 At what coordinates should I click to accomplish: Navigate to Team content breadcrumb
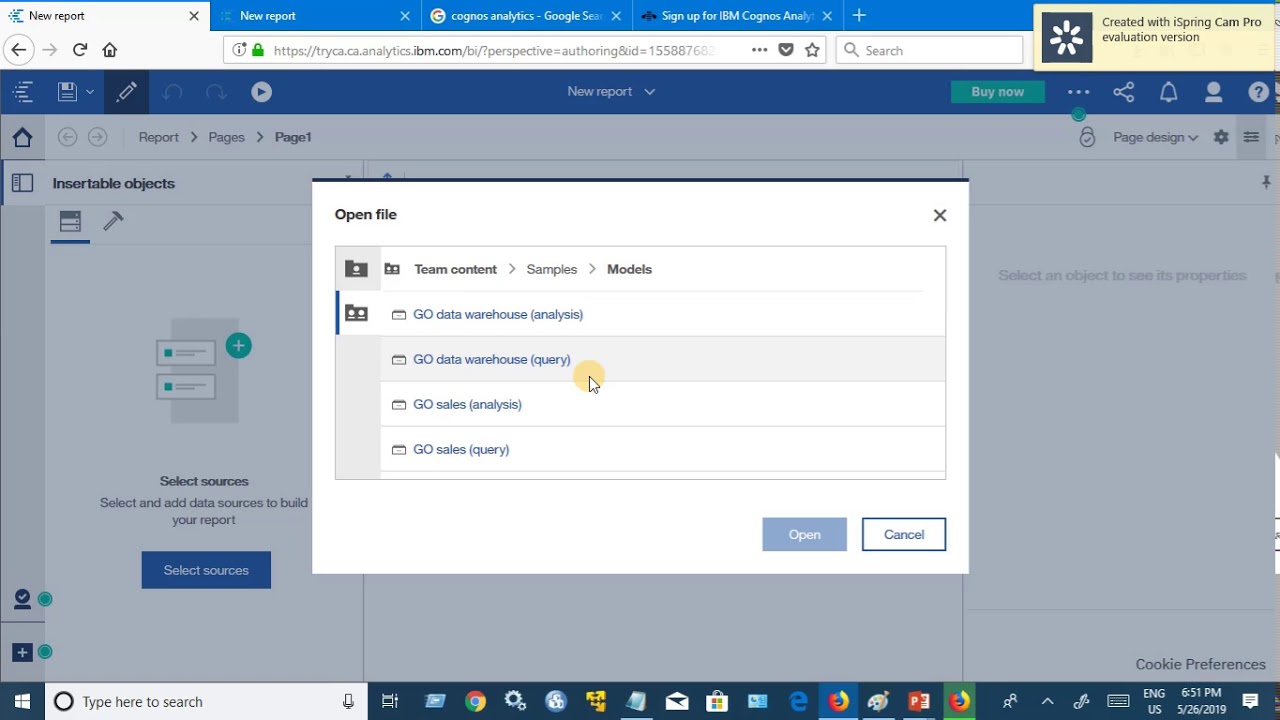[x=455, y=269]
